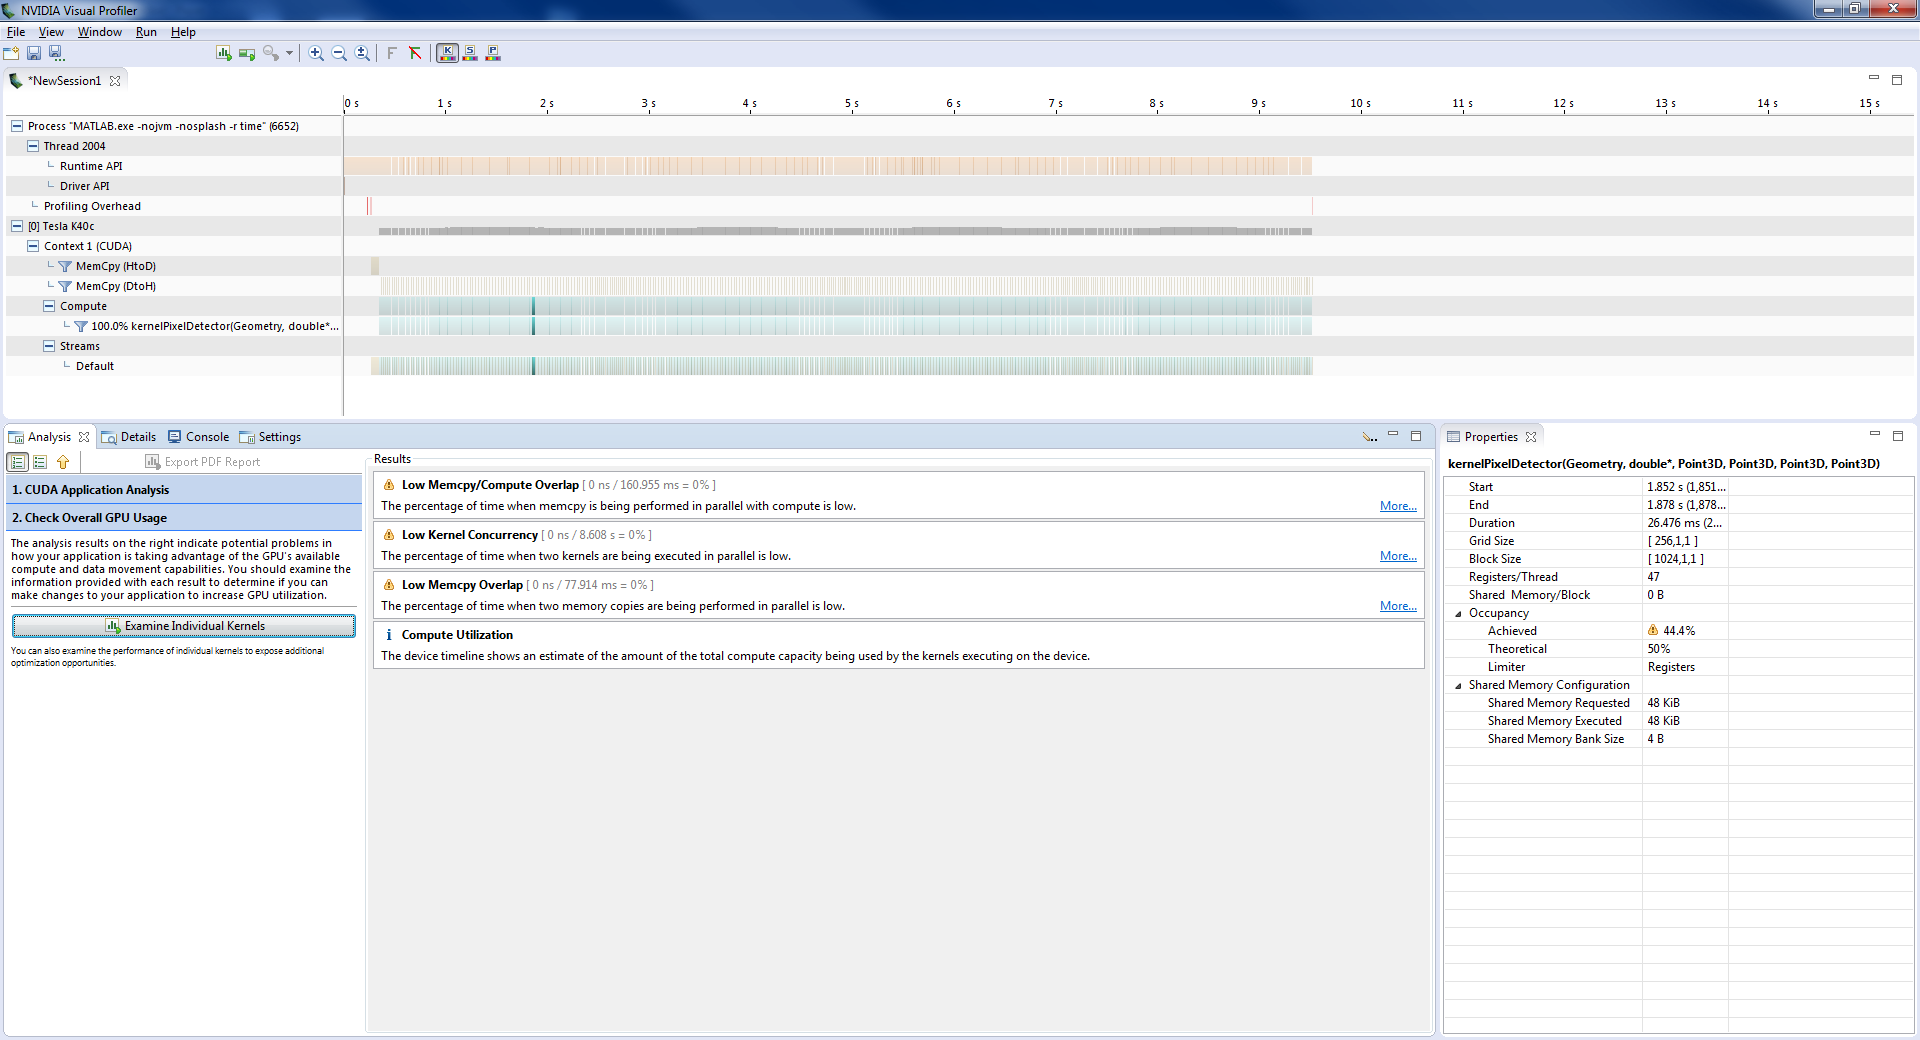Image resolution: width=1920 pixels, height=1040 pixels.
Task: Click the MemCpy HtoD interval near timeline start
Action: click(x=375, y=266)
